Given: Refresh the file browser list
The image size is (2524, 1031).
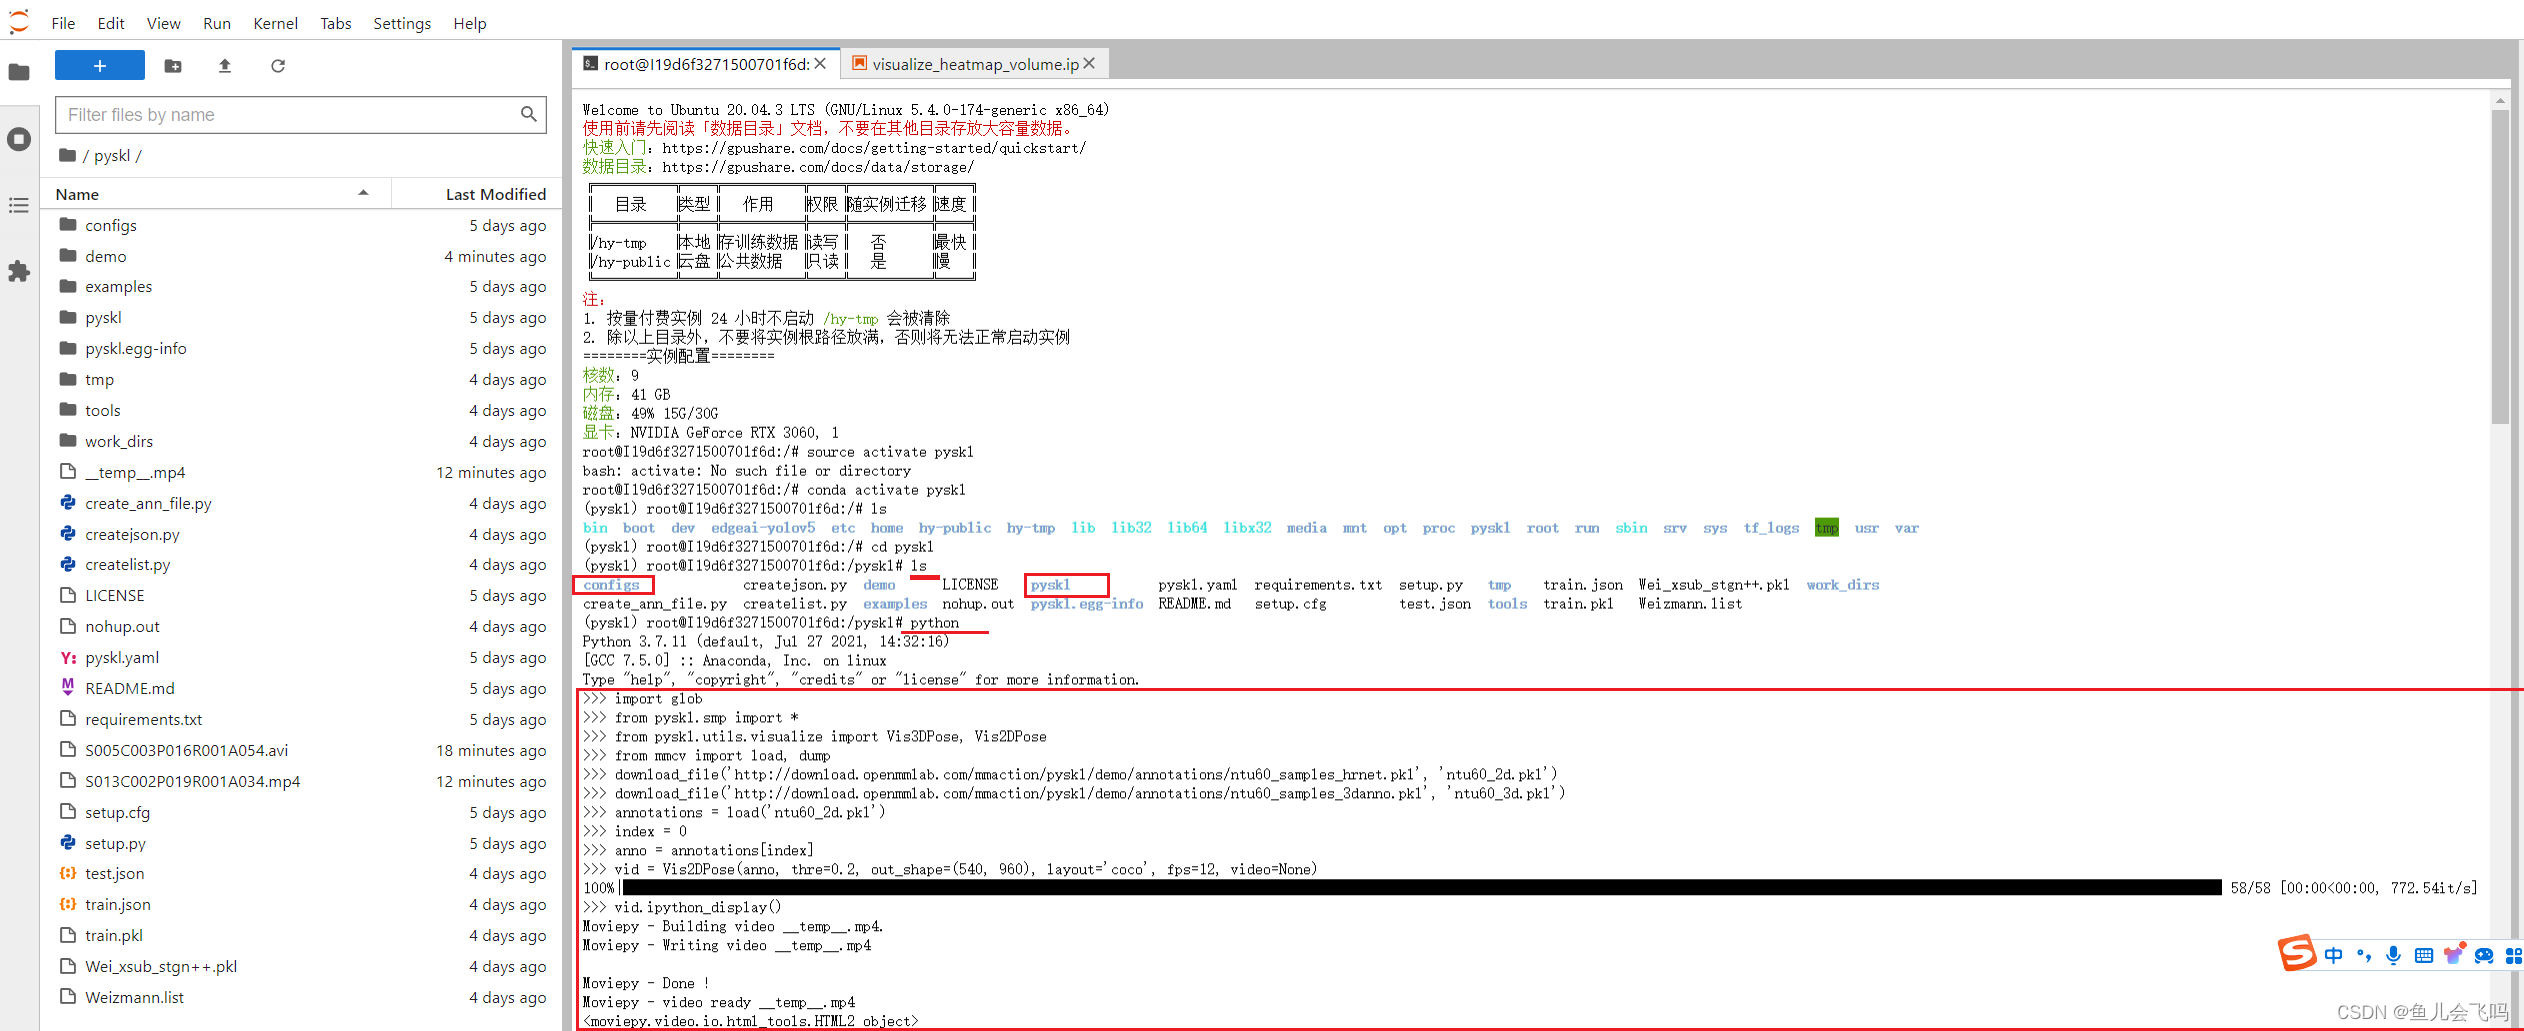Looking at the screenshot, I should point(278,66).
